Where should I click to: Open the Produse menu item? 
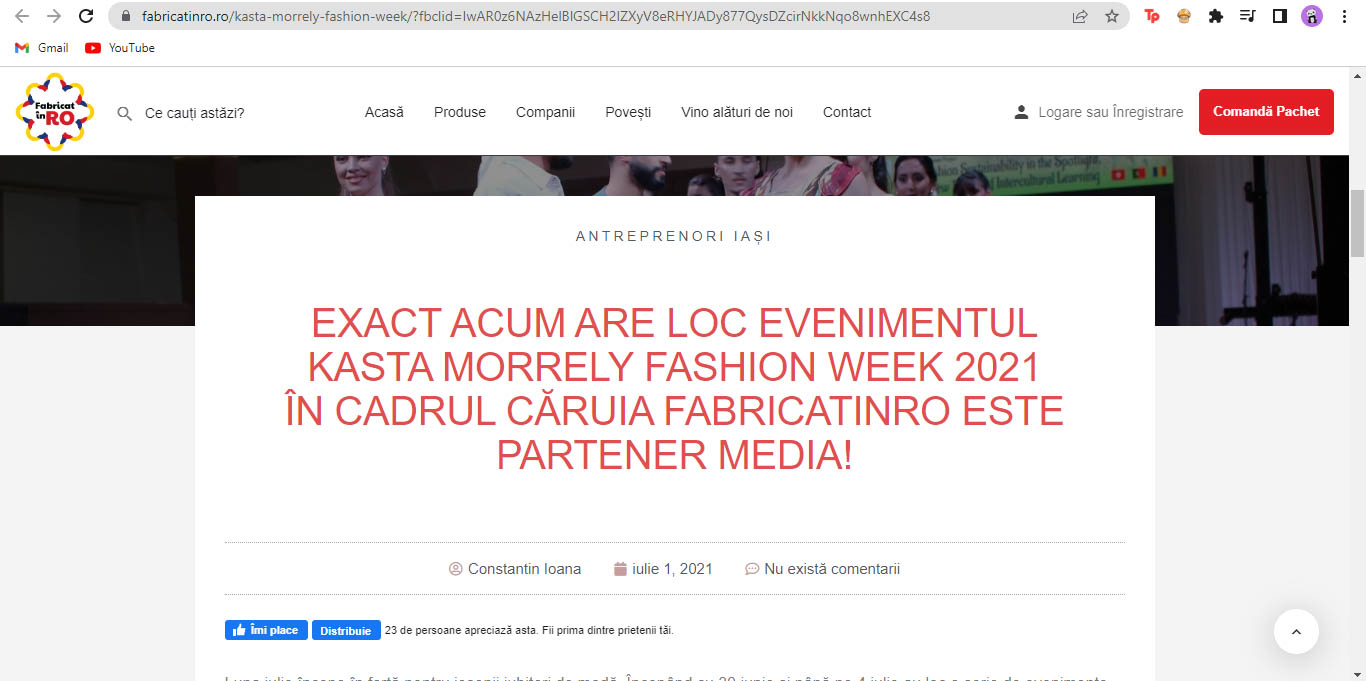pos(460,112)
